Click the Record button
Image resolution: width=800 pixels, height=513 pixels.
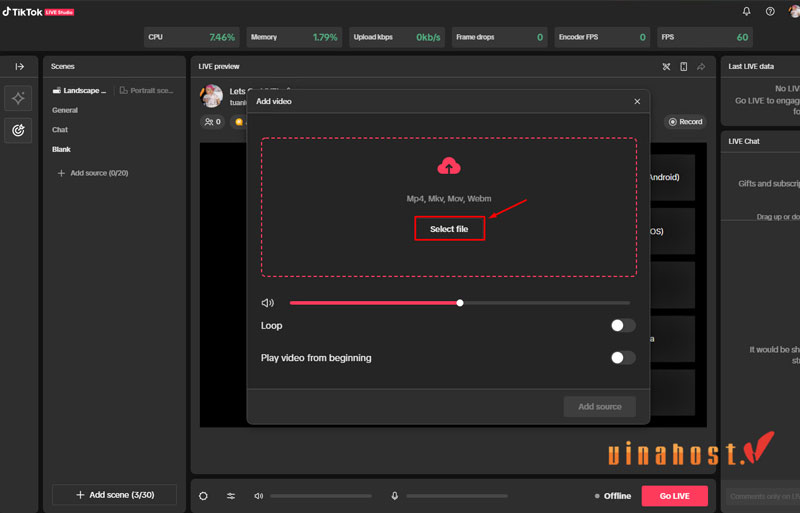tap(685, 121)
